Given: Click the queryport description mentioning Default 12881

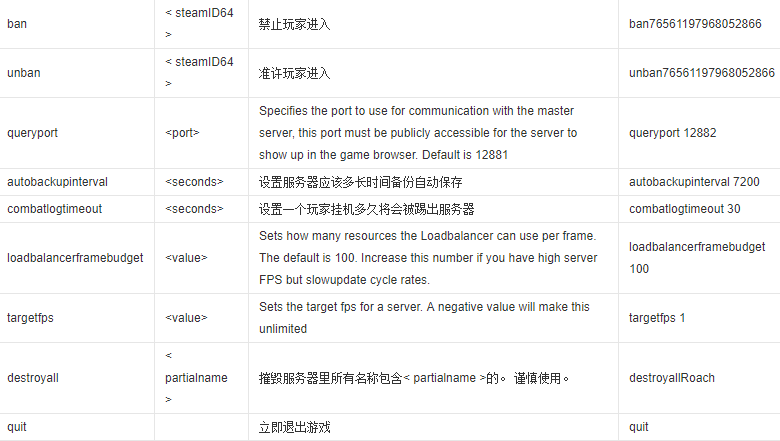Looking at the screenshot, I should (418, 133).
